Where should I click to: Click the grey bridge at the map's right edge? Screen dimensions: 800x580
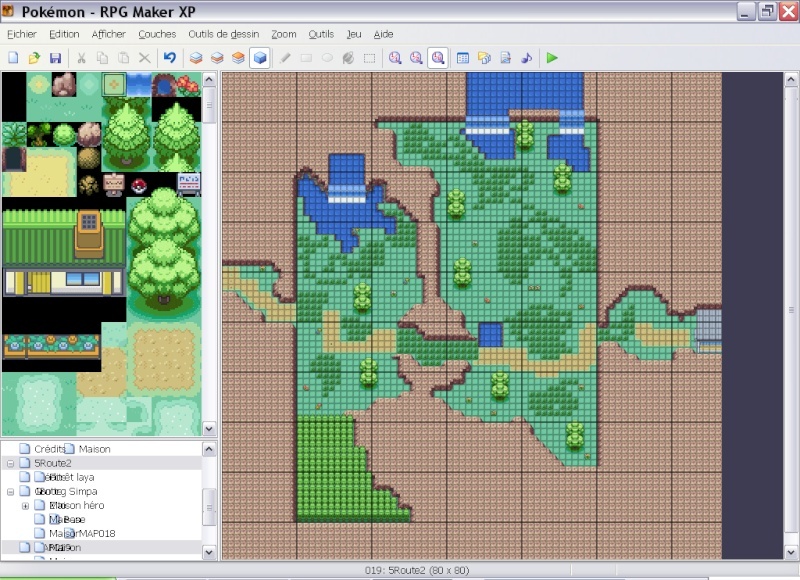coord(710,331)
